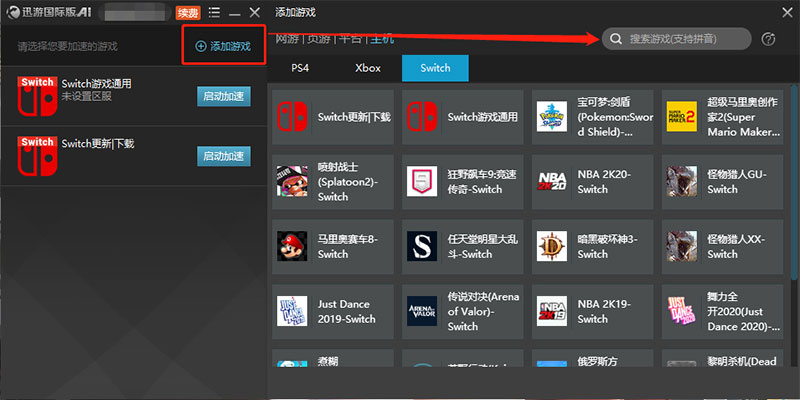Click the 添加游戏 plus button
Screen dimensions: 800x400
coord(223,46)
